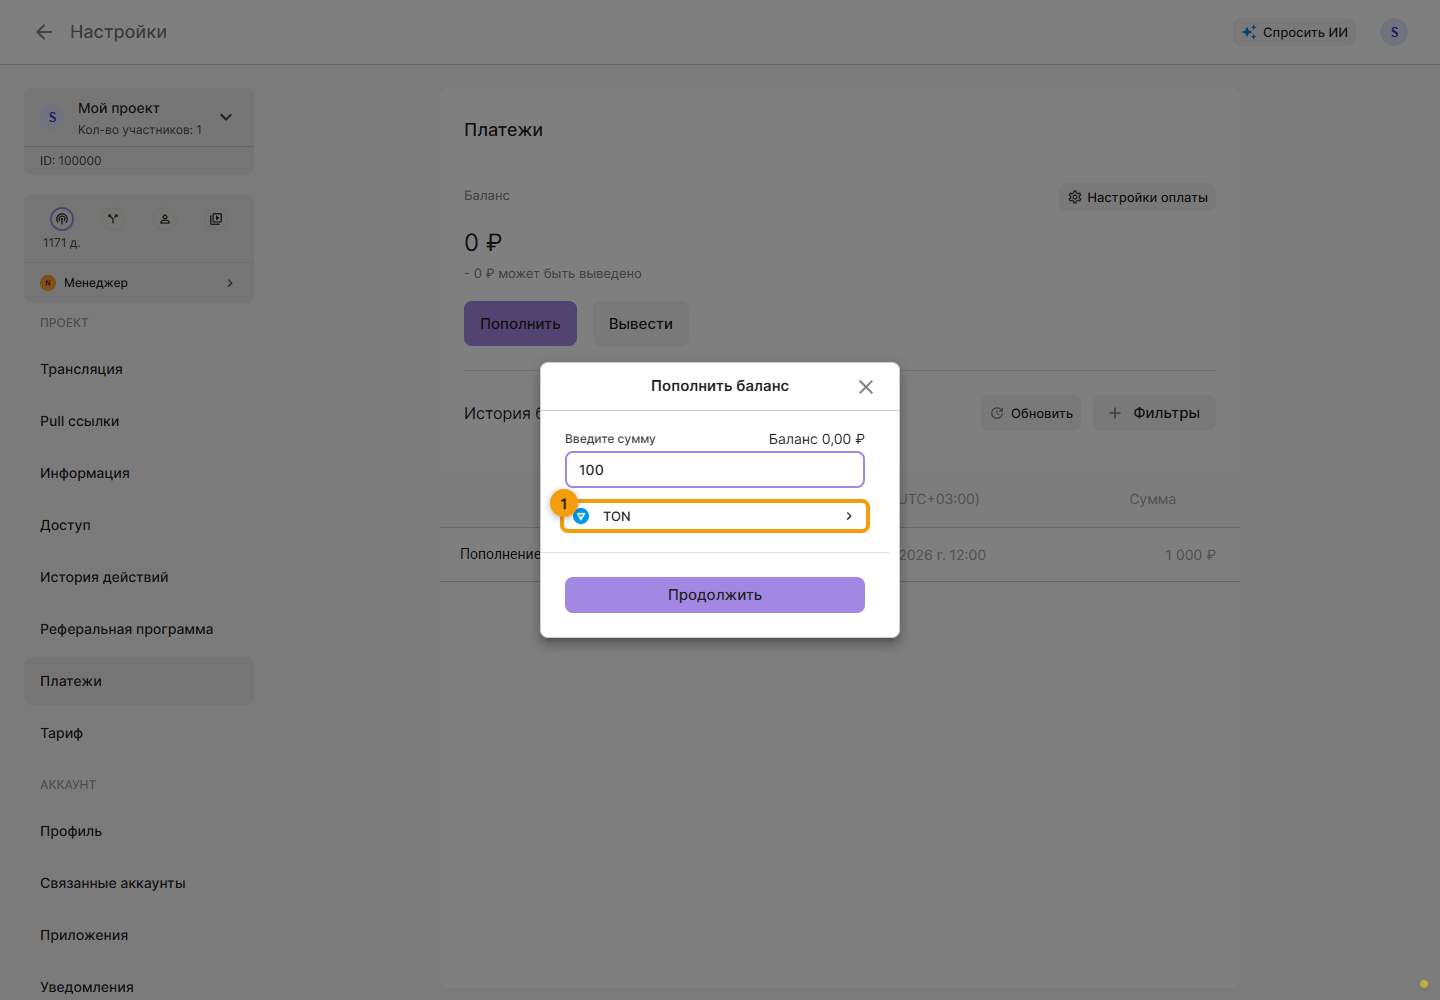The height and width of the screenshot is (1000, 1440).
Task: Click the Вывести button
Action: [641, 324]
